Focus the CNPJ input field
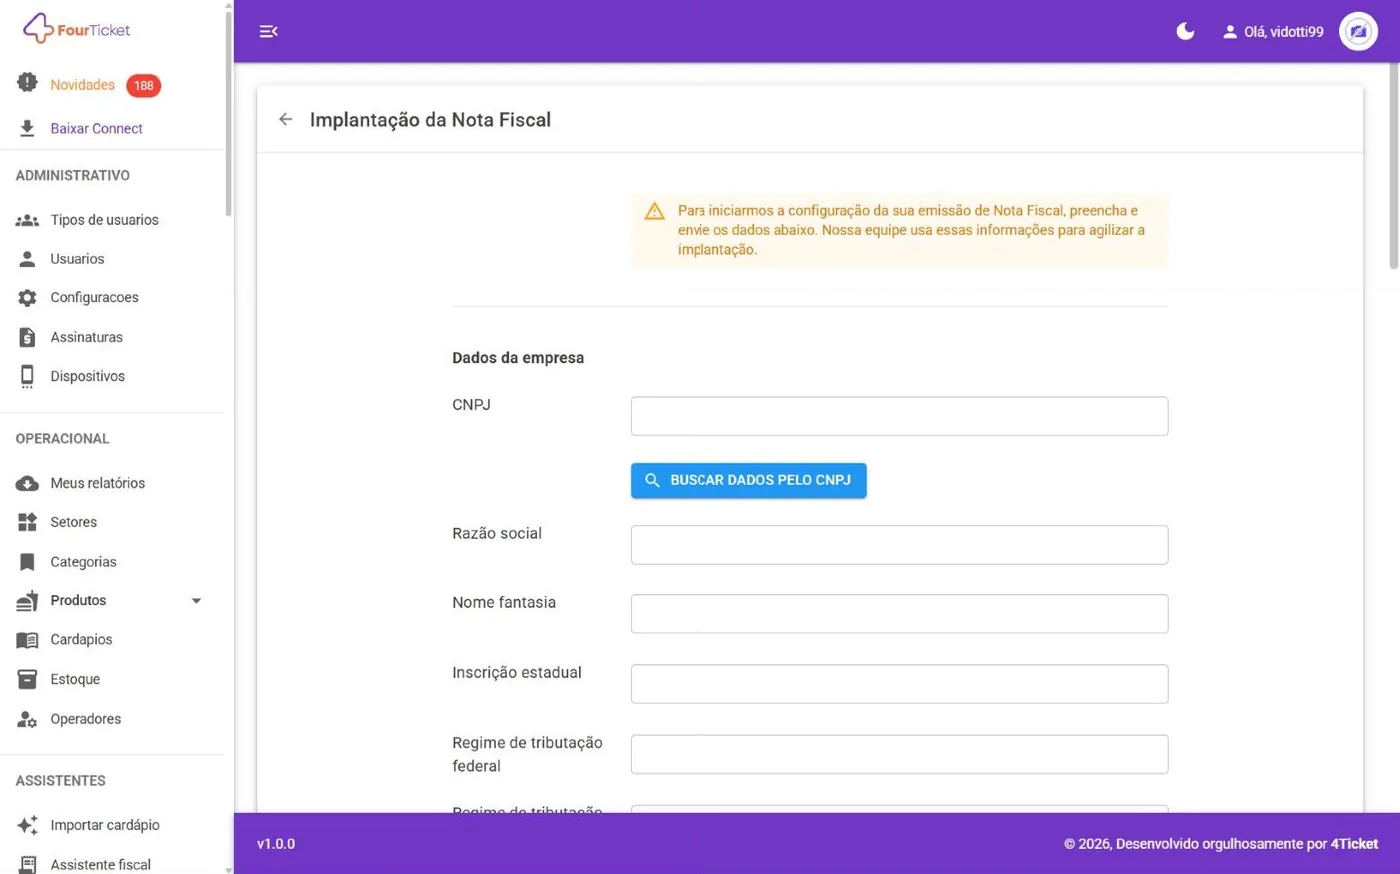The height and width of the screenshot is (874, 1400). (899, 416)
